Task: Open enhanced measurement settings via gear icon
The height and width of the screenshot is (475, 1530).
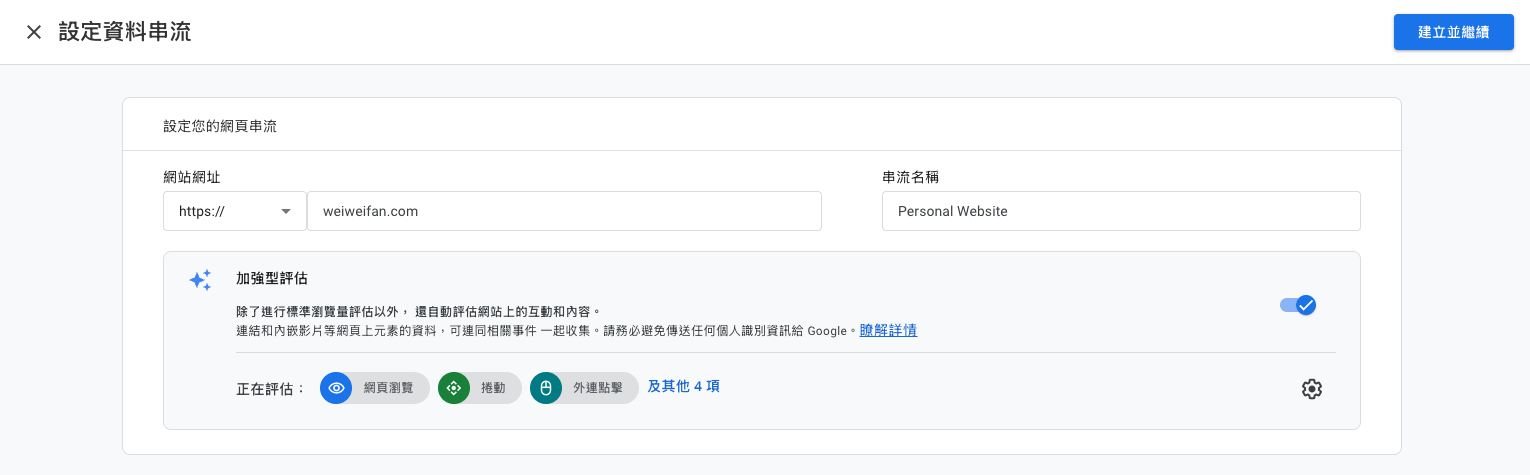Action: (1311, 389)
